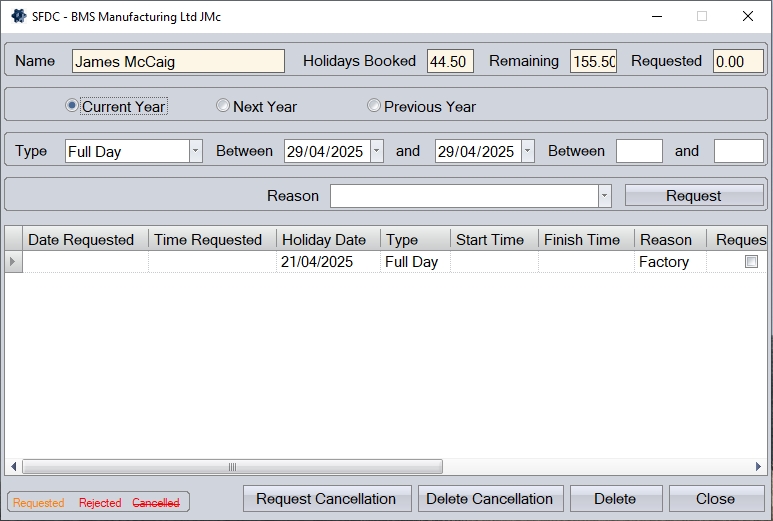
Task: Click the first empty time Between field
Action: 639,151
